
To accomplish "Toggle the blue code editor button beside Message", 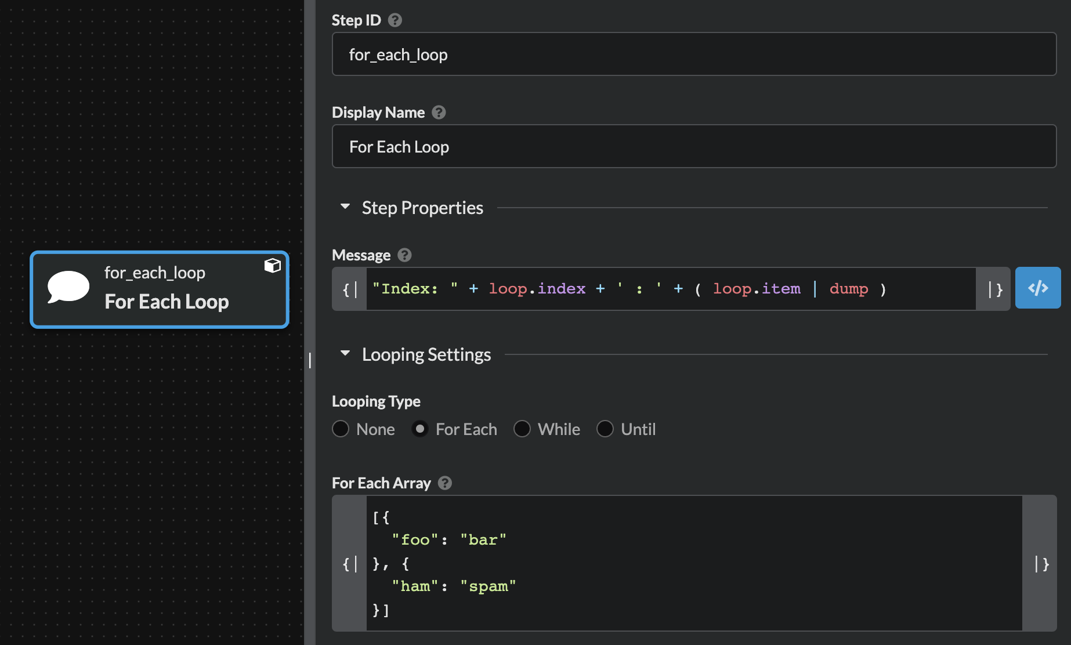I will 1038,288.
